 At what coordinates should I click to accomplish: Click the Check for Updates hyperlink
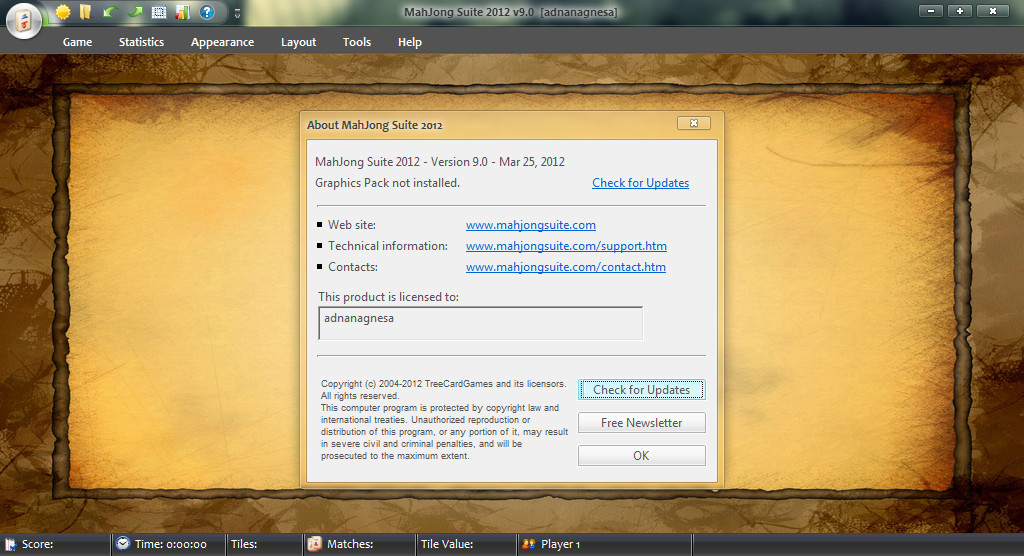point(640,183)
